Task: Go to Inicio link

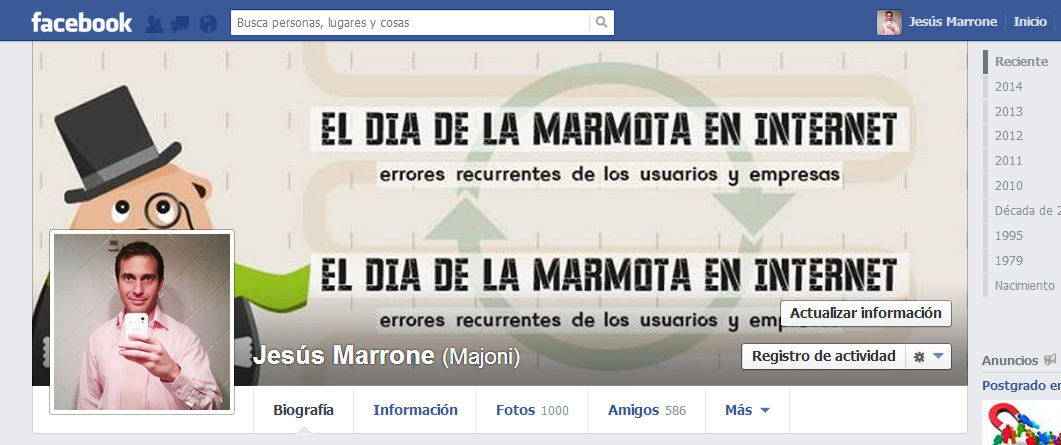Action: (1030, 22)
